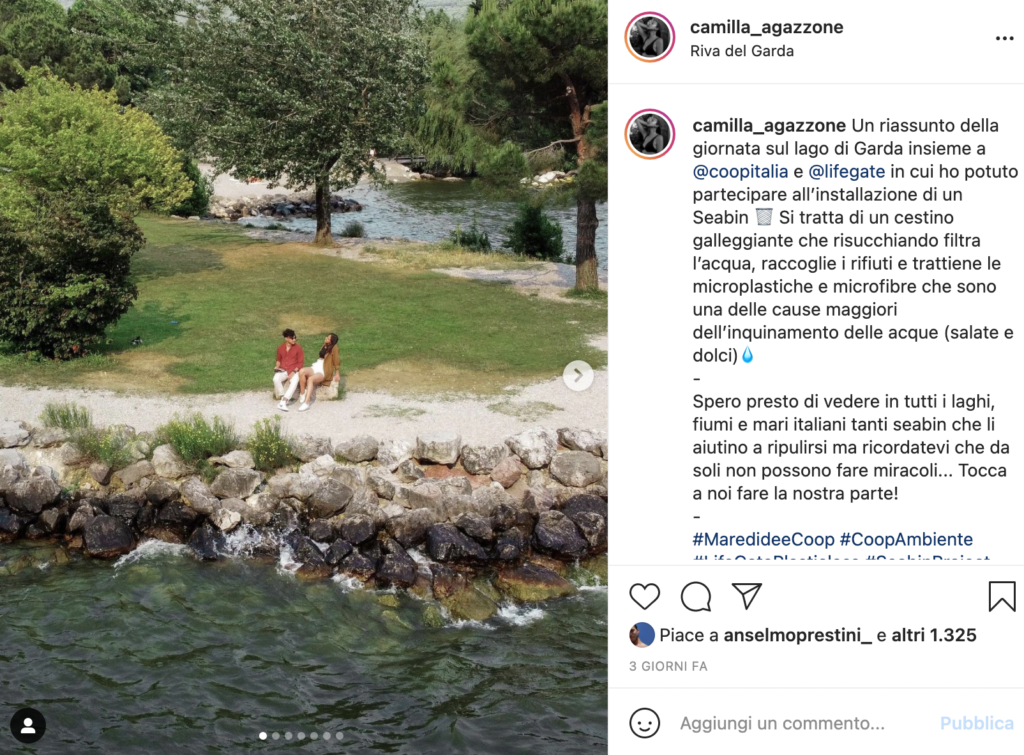This screenshot has height=755, width=1024.
Task: Open comments with speech bubble icon
Action: 696,596
